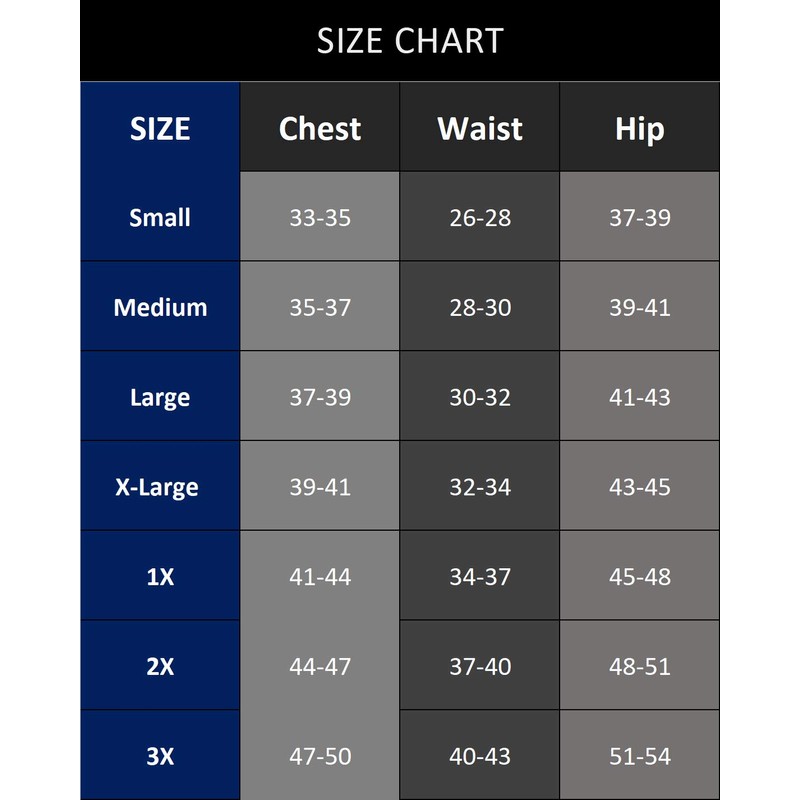The height and width of the screenshot is (800, 800).
Task: Click the Large hip value 41-43
Action: click(640, 397)
